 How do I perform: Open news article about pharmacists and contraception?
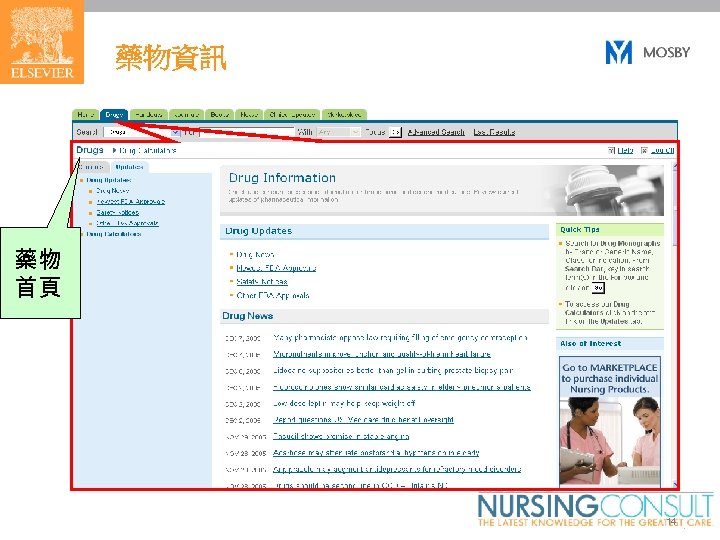tap(400, 338)
